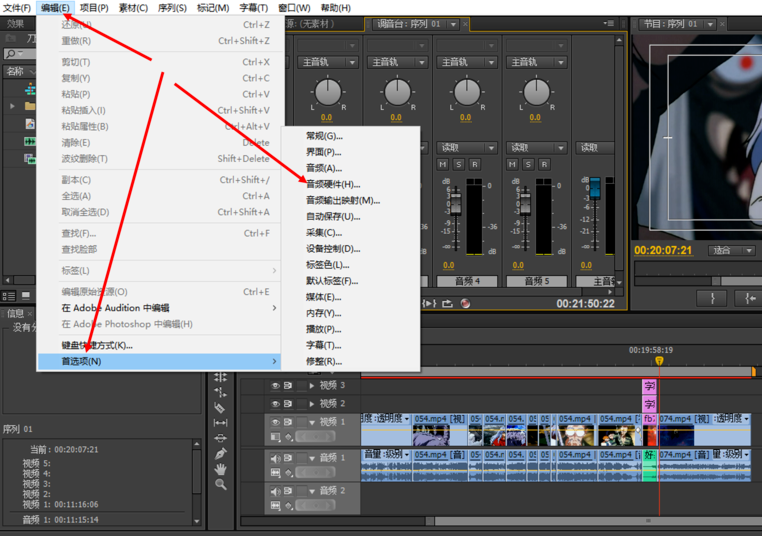This screenshot has height=536, width=762.
Task: Choose Keyboard Shortcuts in the Edit menu
Action: click(159, 346)
